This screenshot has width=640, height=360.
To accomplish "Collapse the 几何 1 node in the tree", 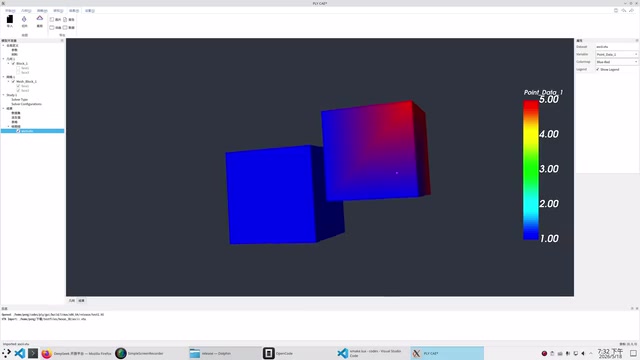I will pos(4,59).
